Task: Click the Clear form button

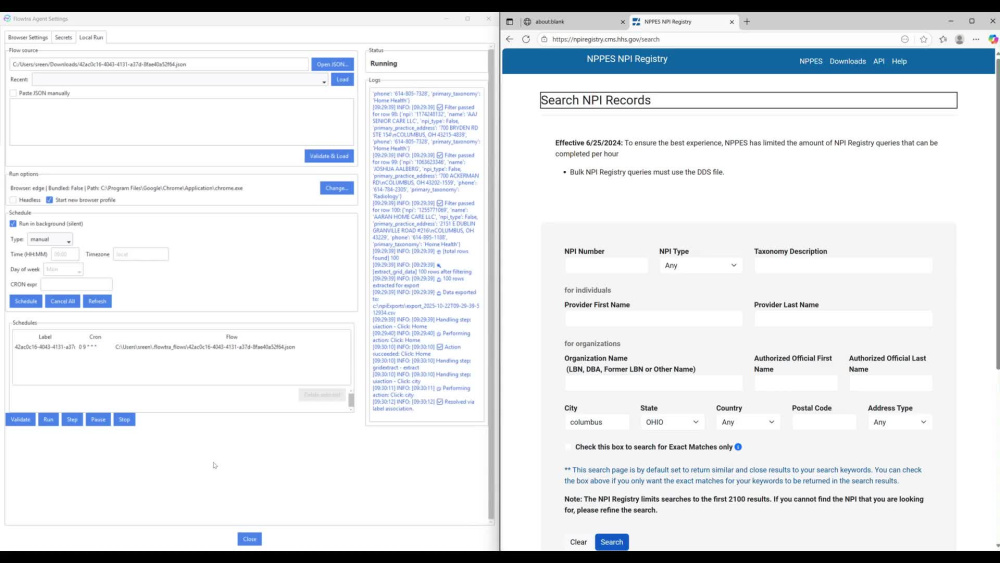Action: click(x=578, y=542)
